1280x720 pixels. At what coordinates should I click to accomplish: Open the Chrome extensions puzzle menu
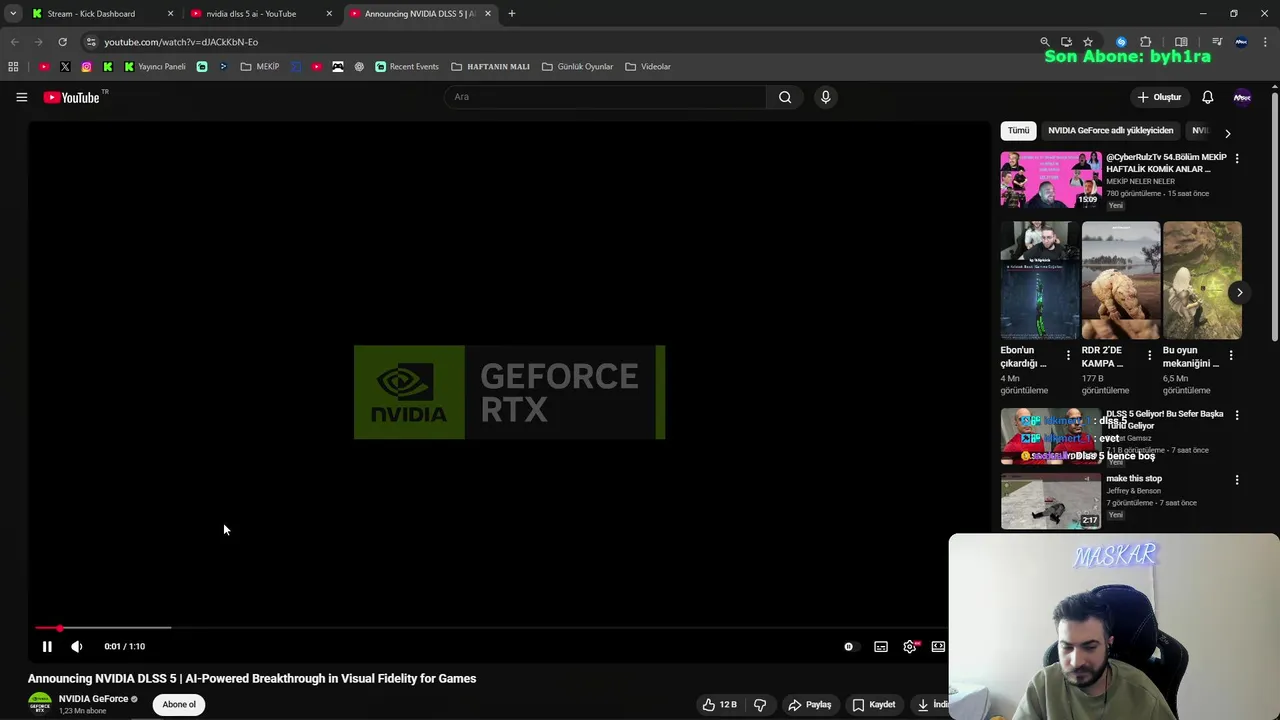pyautogui.click(x=1146, y=42)
